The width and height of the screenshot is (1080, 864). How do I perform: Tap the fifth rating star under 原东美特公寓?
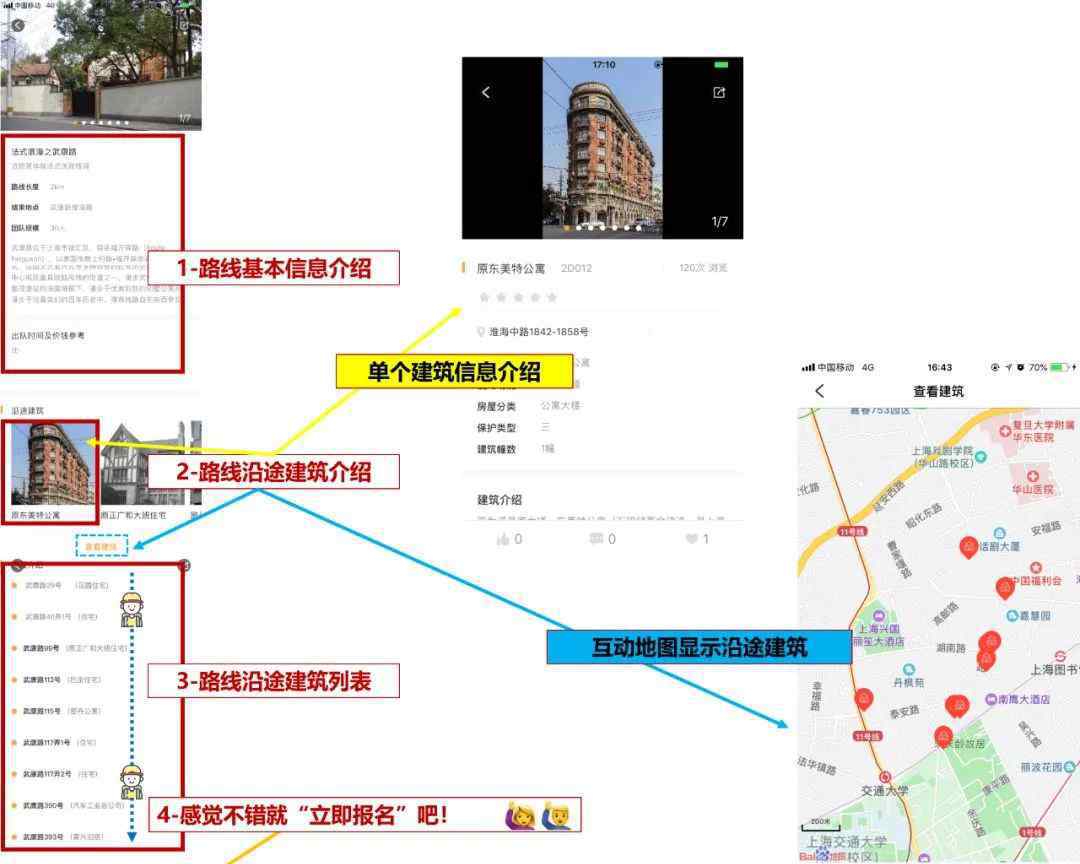click(x=552, y=297)
